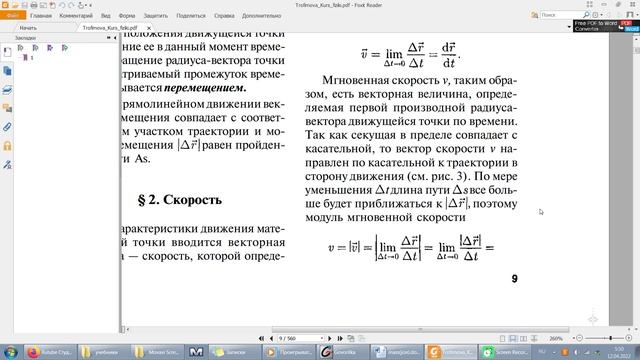
Task: Select the hand tool icon in quick access toolbar
Action: (x=81, y=5)
